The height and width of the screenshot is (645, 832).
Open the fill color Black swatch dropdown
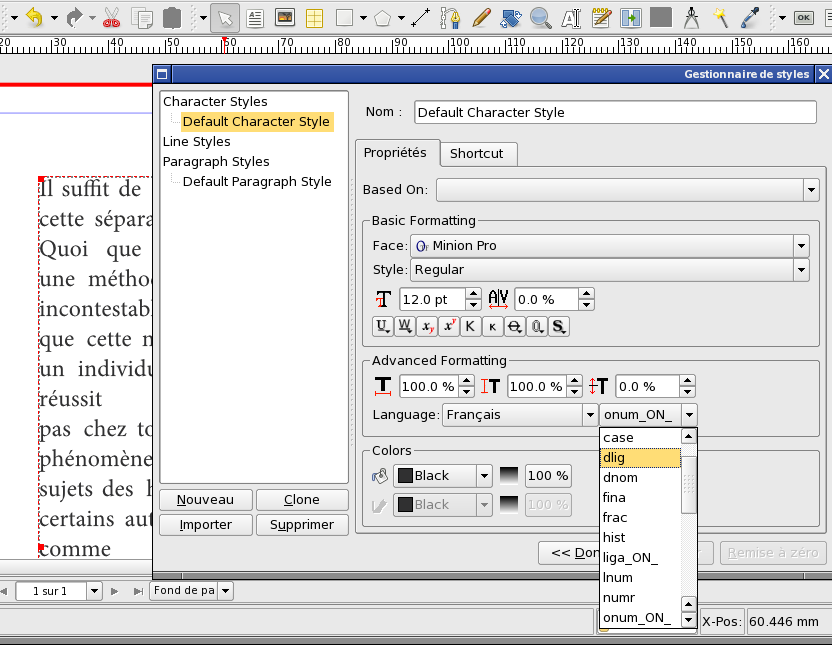point(483,476)
